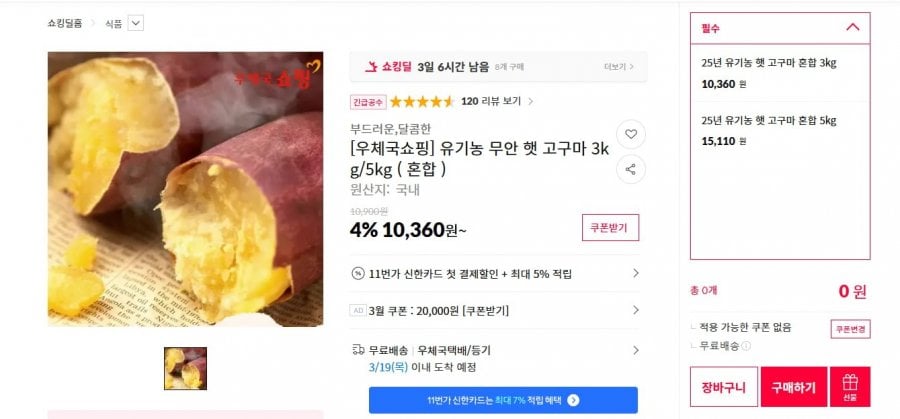The width and height of the screenshot is (900, 419).
Task: Select the sweet potato thumbnail image
Action: (x=185, y=368)
